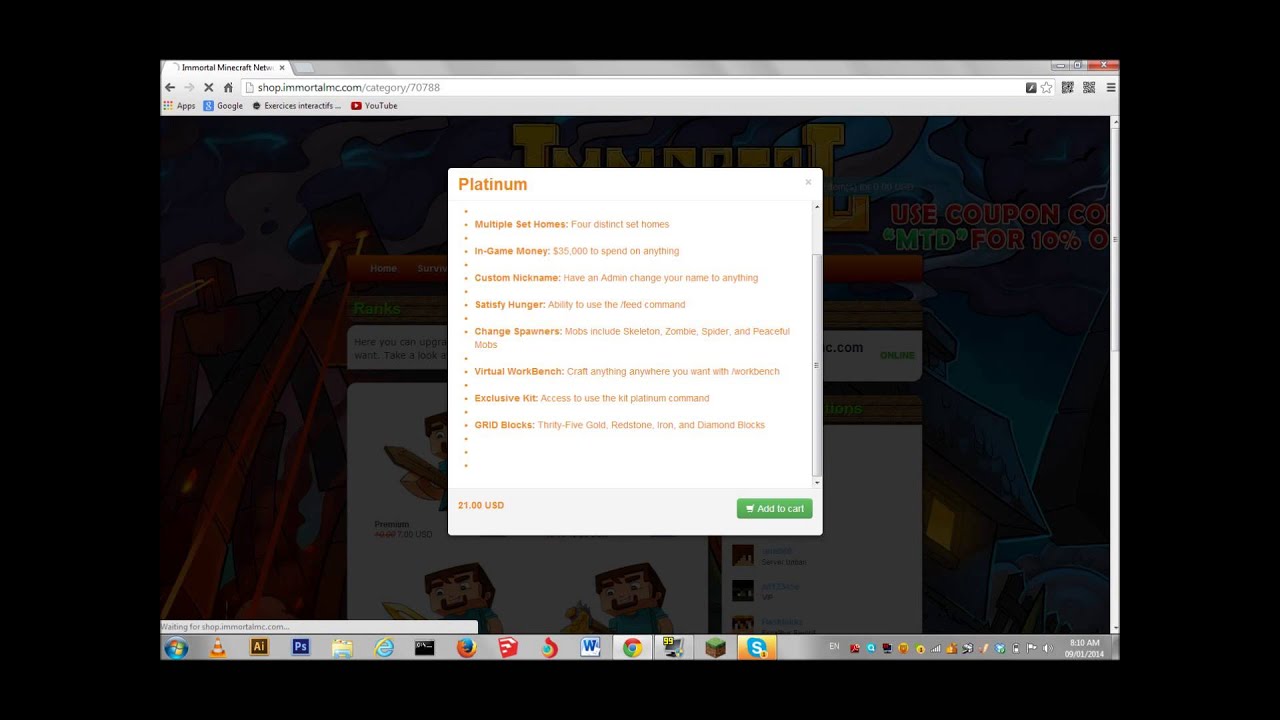Viewport: 1280px width, 720px height.
Task: Close the Platinum dialog with the X
Action: (808, 182)
